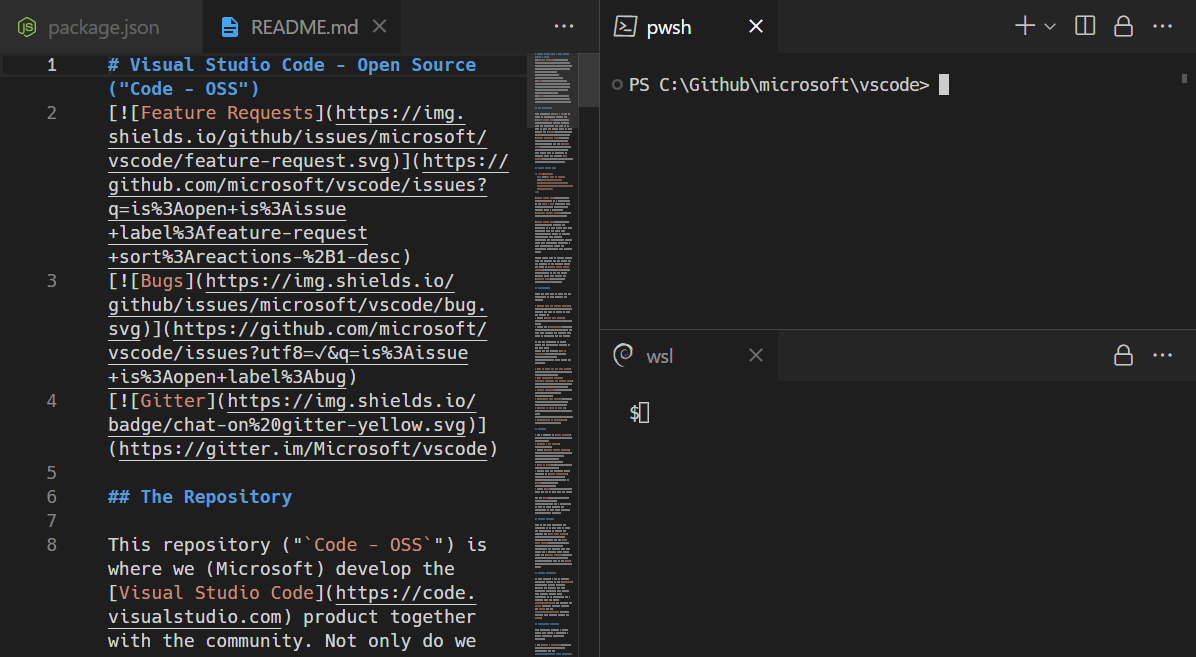Viewport: 1196px width, 657px height.
Task: Open the editor tab bar ellipsis menu
Action: (564, 26)
